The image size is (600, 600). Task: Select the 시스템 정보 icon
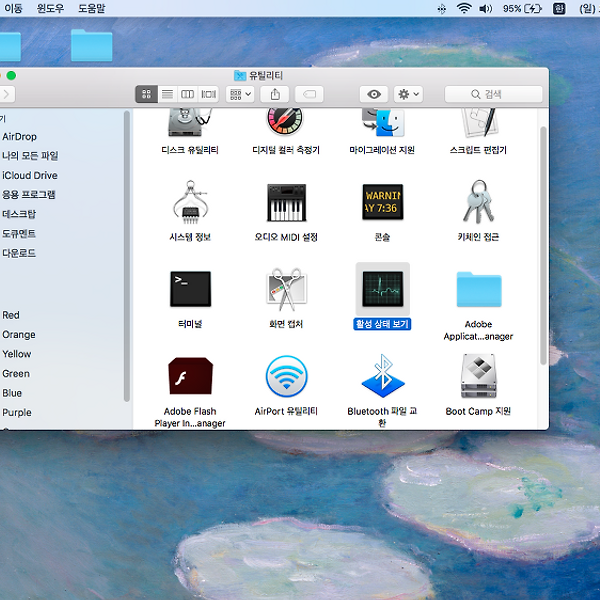tap(190, 203)
